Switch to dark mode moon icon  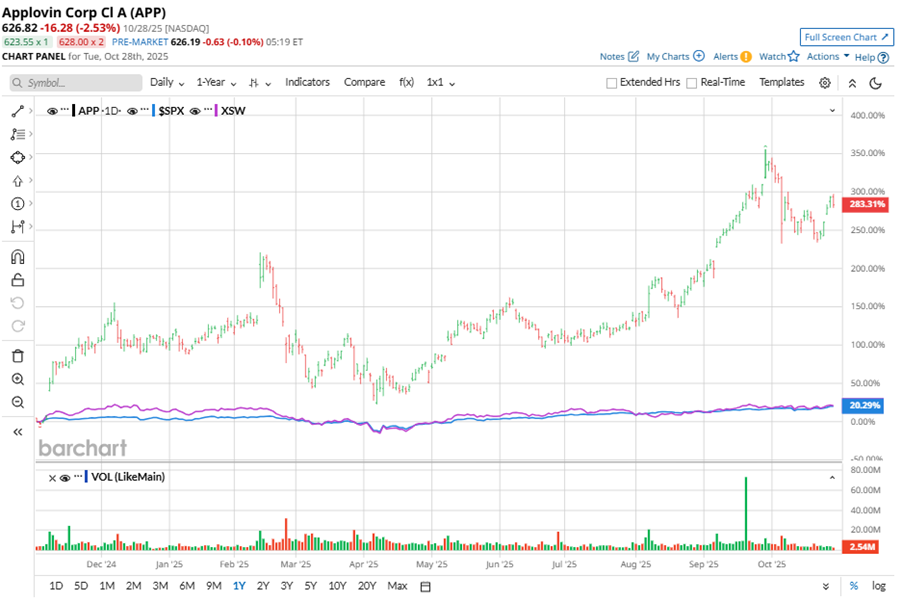pos(876,83)
